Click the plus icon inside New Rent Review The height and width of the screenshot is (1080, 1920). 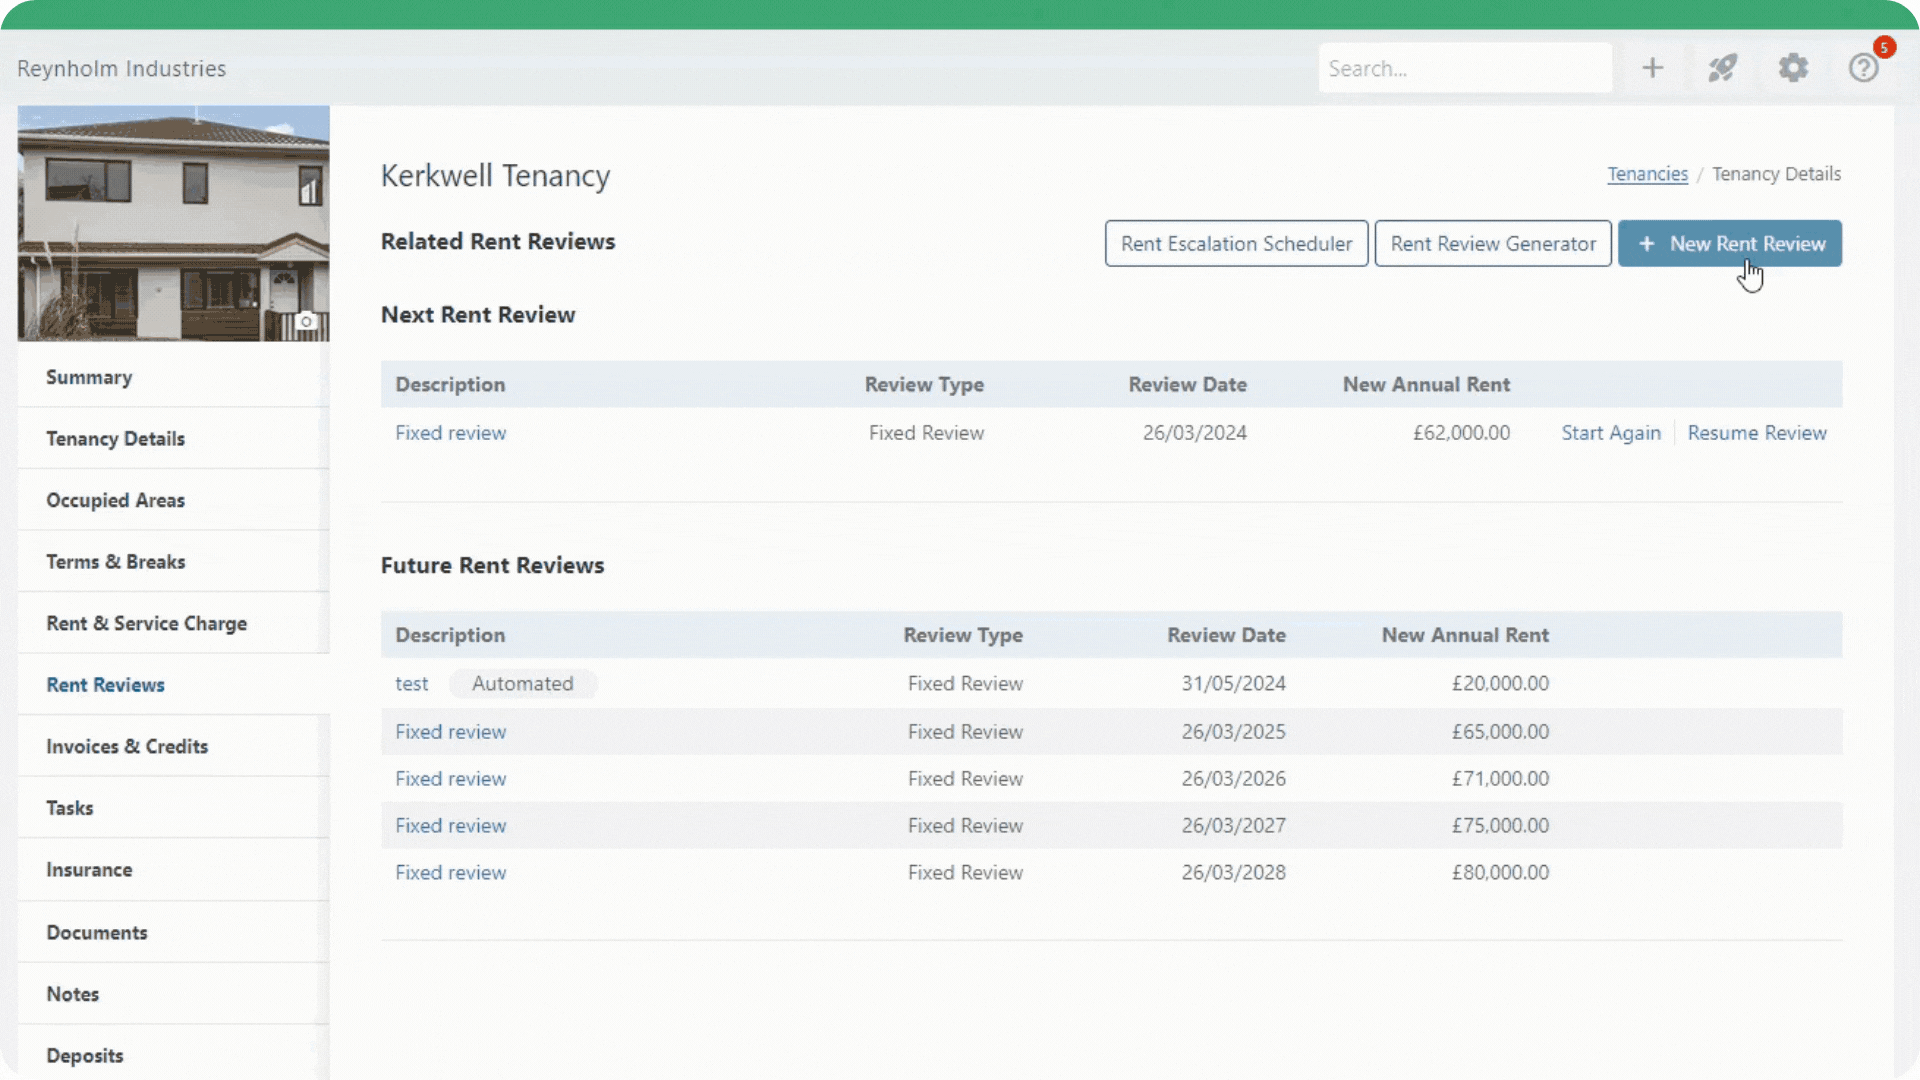click(1647, 243)
